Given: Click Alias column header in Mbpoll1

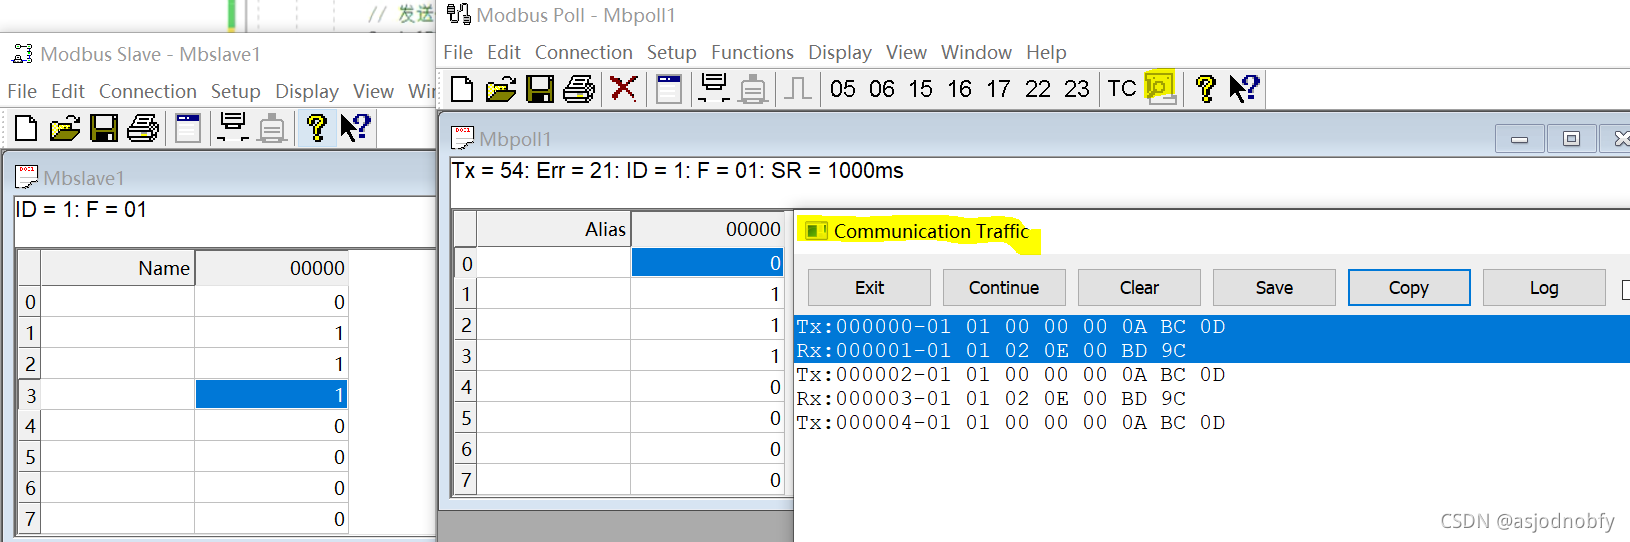Looking at the screenshot, I should [x=553, y=229].
